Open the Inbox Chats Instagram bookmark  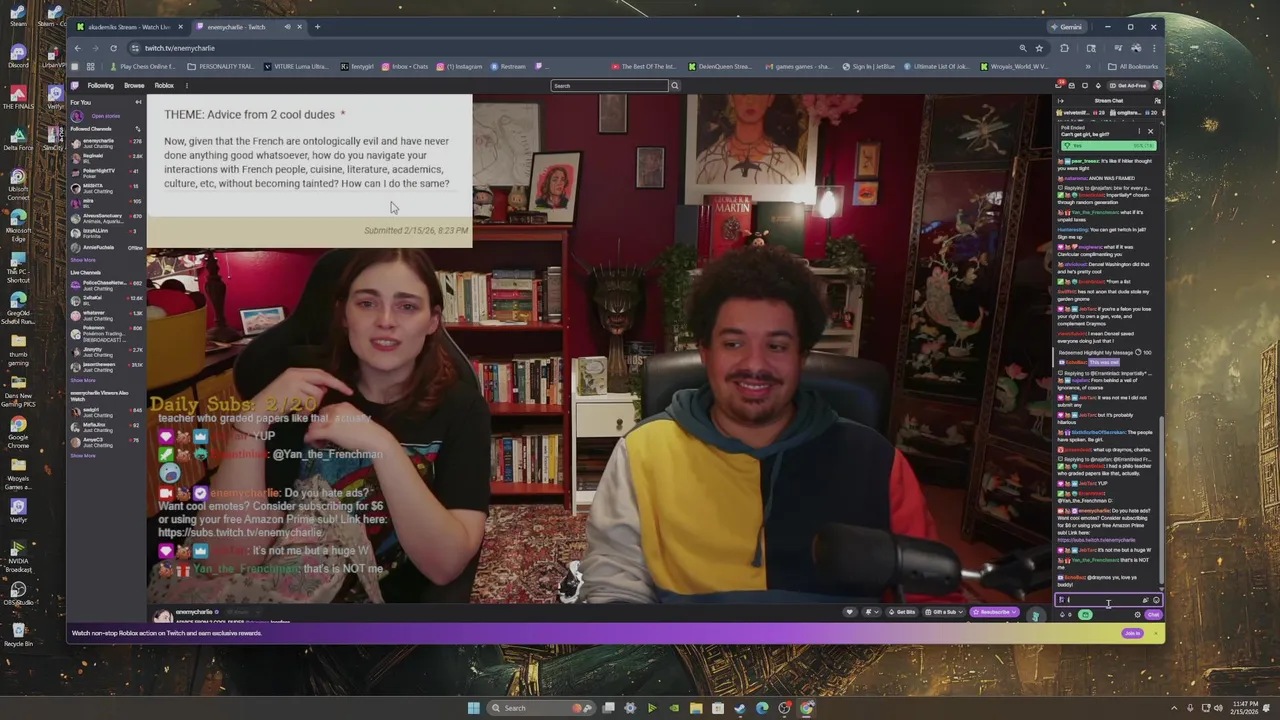(x=404, y=67)
